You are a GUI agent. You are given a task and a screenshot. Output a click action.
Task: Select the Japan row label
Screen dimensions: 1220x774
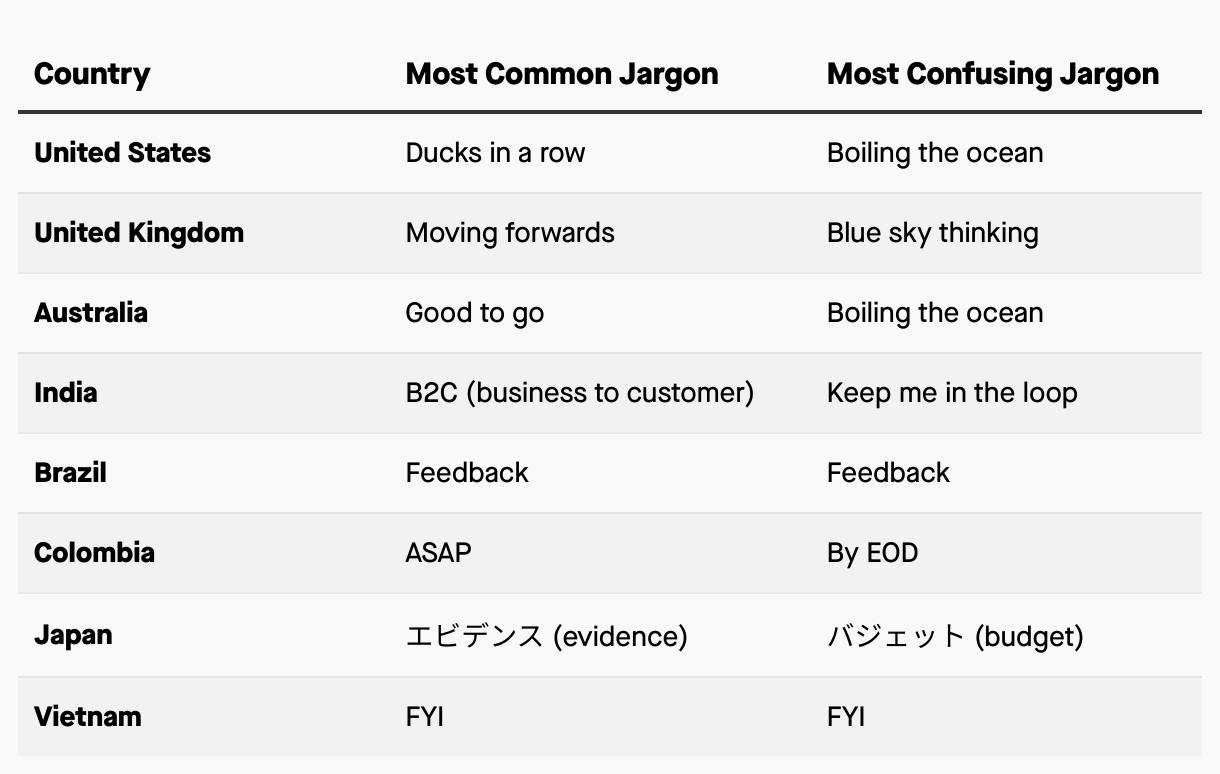point(73,635)
